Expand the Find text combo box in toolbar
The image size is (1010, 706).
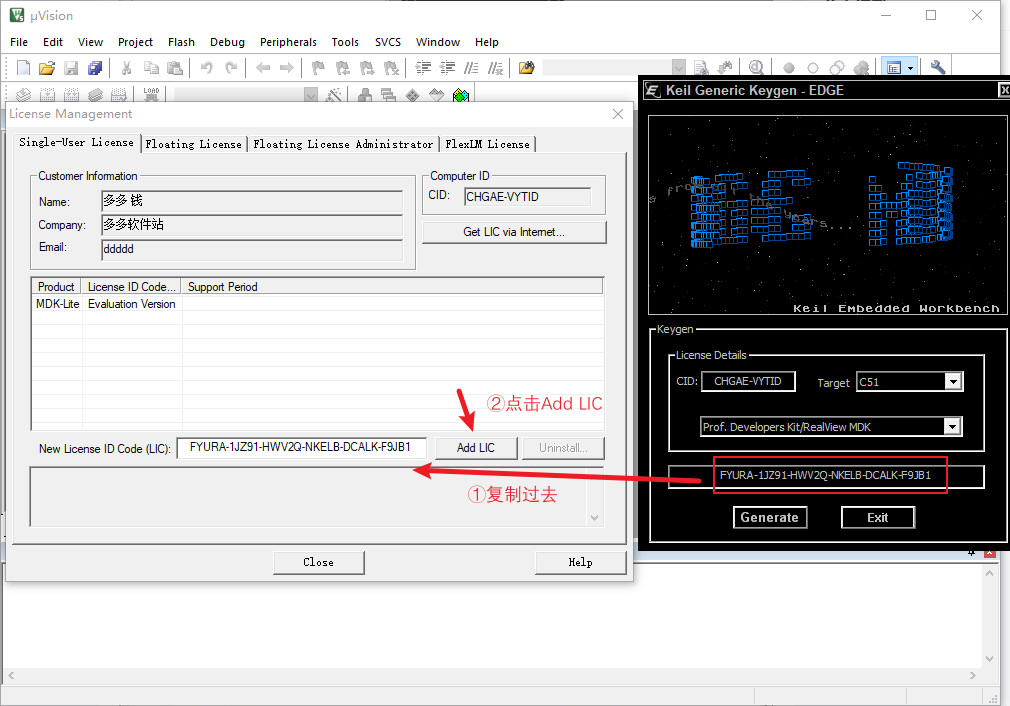pyautogui.click(x=678, y=68)
